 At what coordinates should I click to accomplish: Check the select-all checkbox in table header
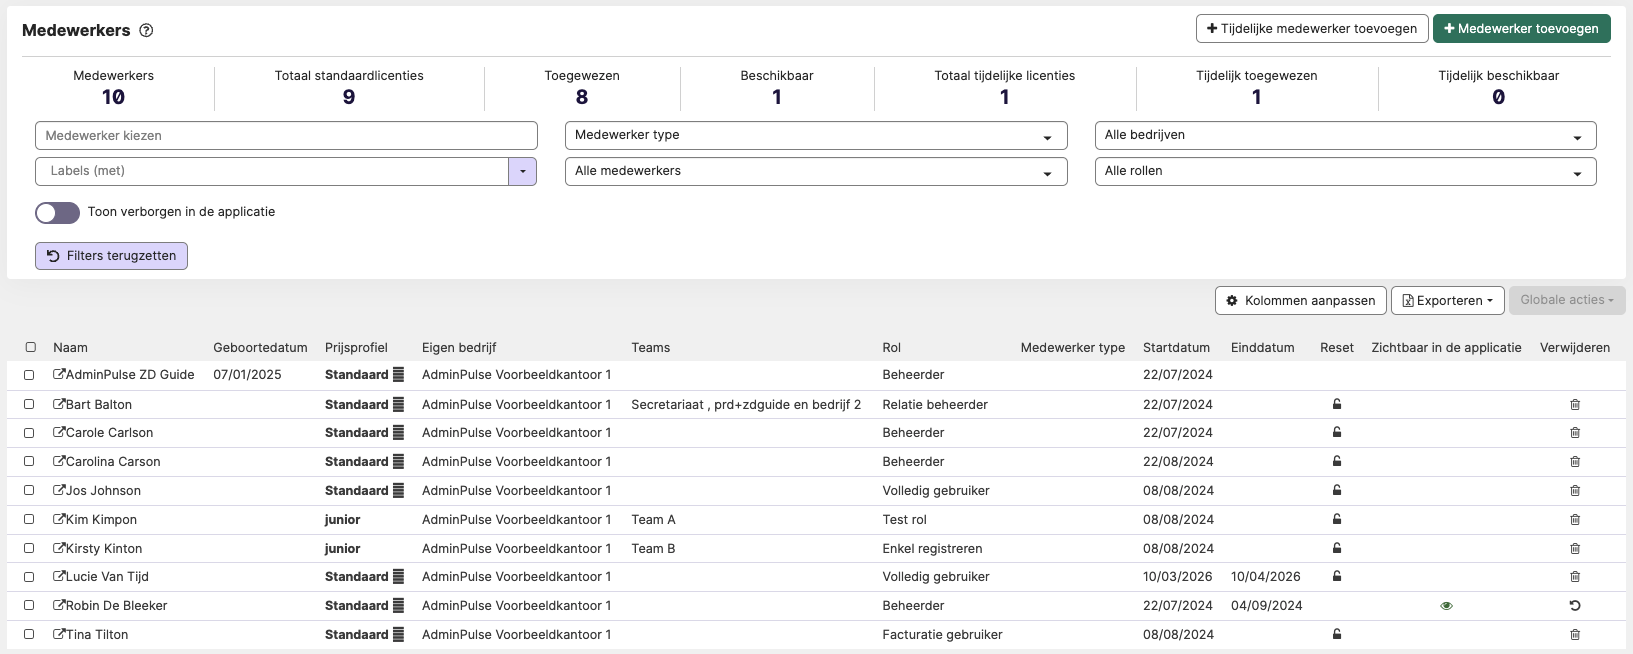[x=30, y=347]
